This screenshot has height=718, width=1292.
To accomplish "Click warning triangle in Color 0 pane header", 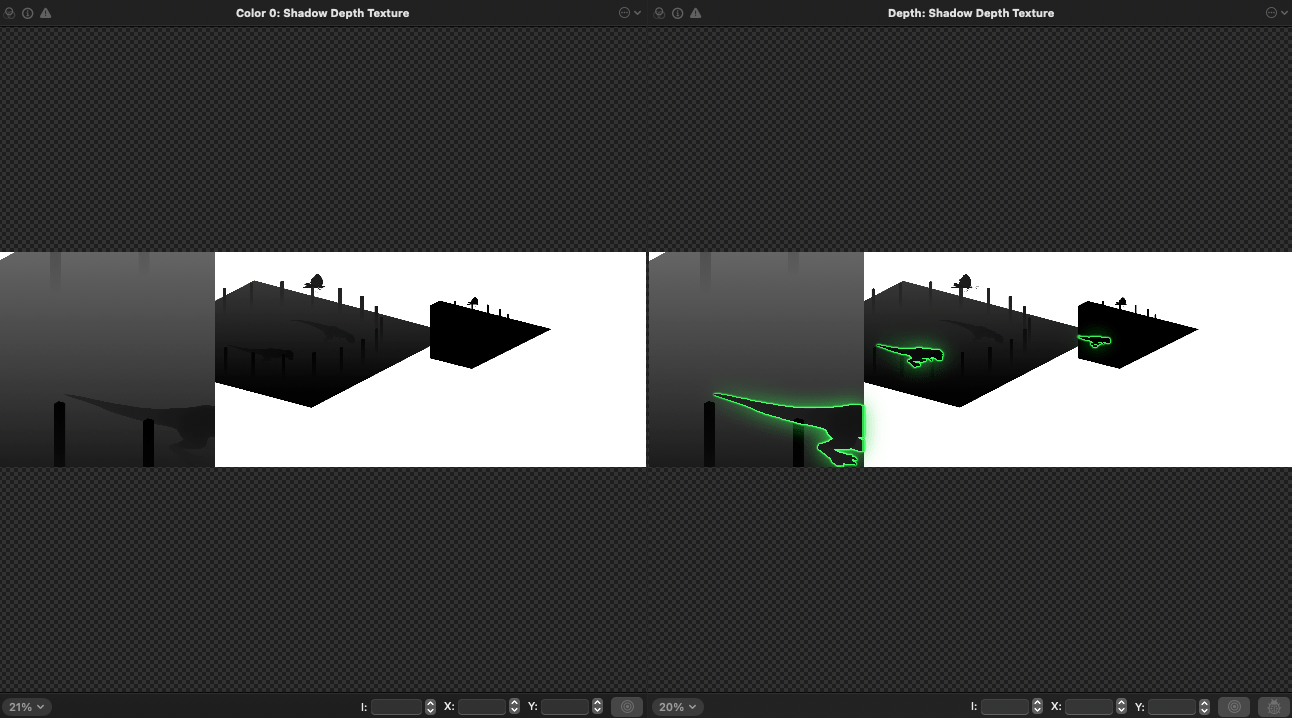I will point(46,13).
